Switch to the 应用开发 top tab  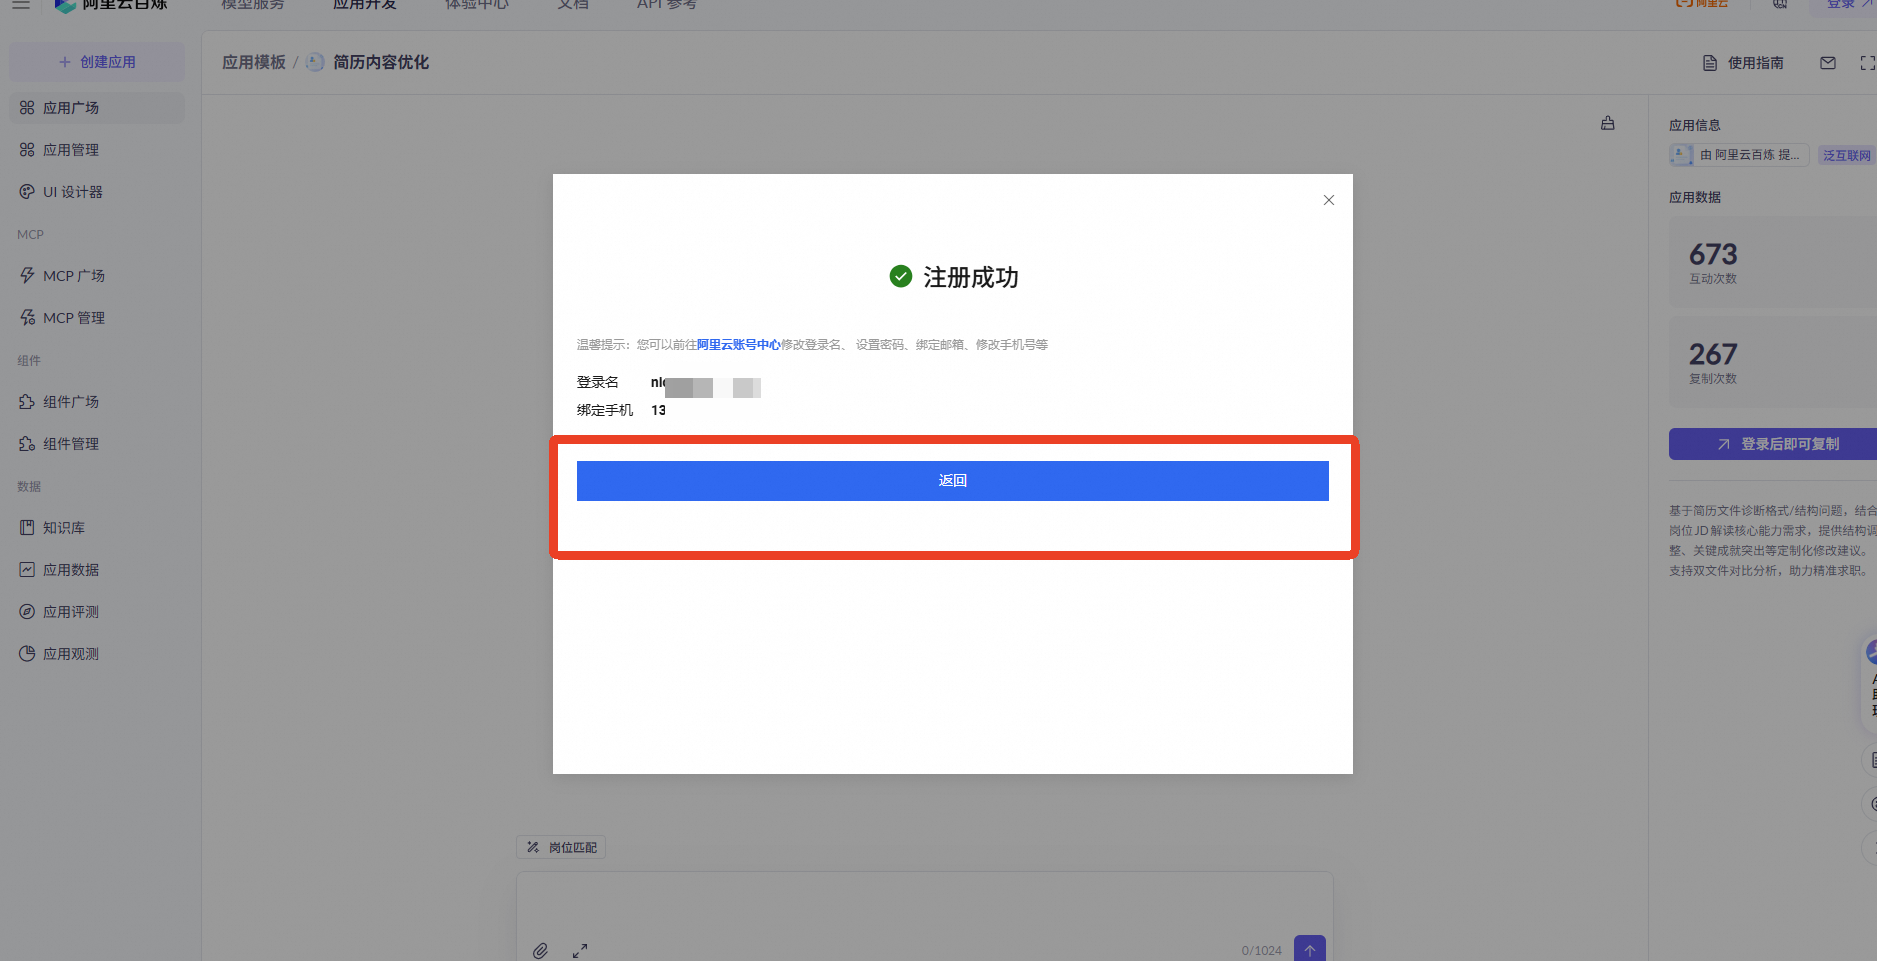click(365, 5)
